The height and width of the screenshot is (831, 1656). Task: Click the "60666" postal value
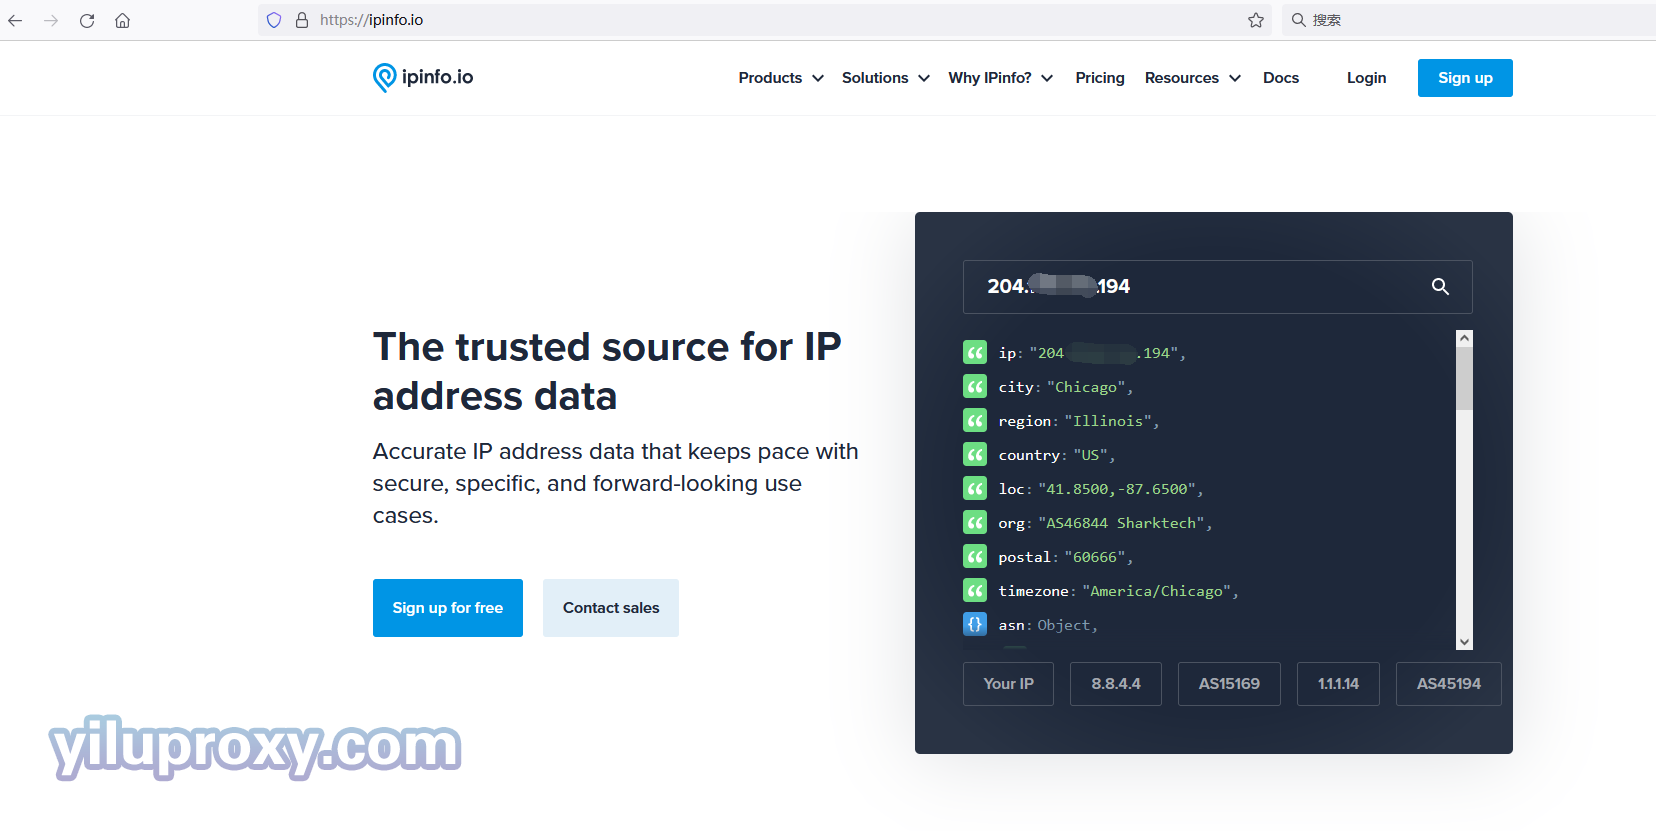(1095, 557)
